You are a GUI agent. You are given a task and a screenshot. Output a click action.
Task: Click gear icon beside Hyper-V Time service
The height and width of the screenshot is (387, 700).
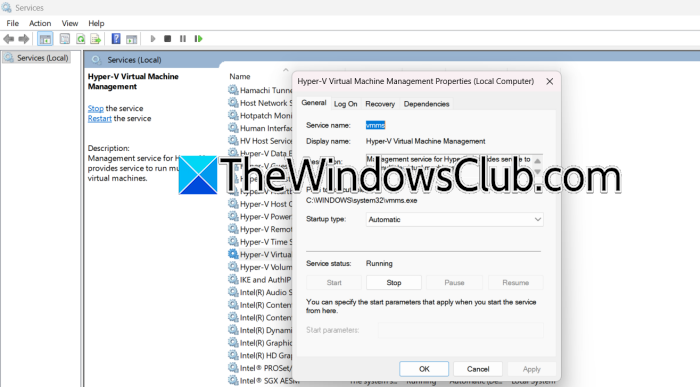[233, 241]
